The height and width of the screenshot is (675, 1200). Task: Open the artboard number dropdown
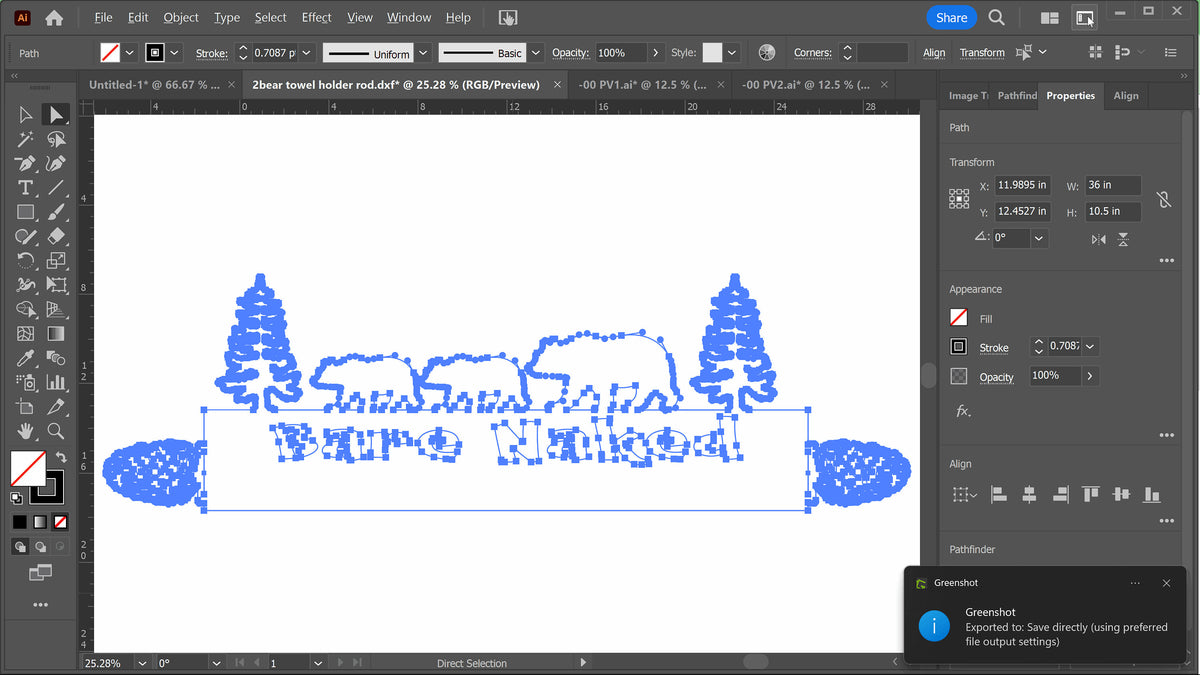click(318, 663)
